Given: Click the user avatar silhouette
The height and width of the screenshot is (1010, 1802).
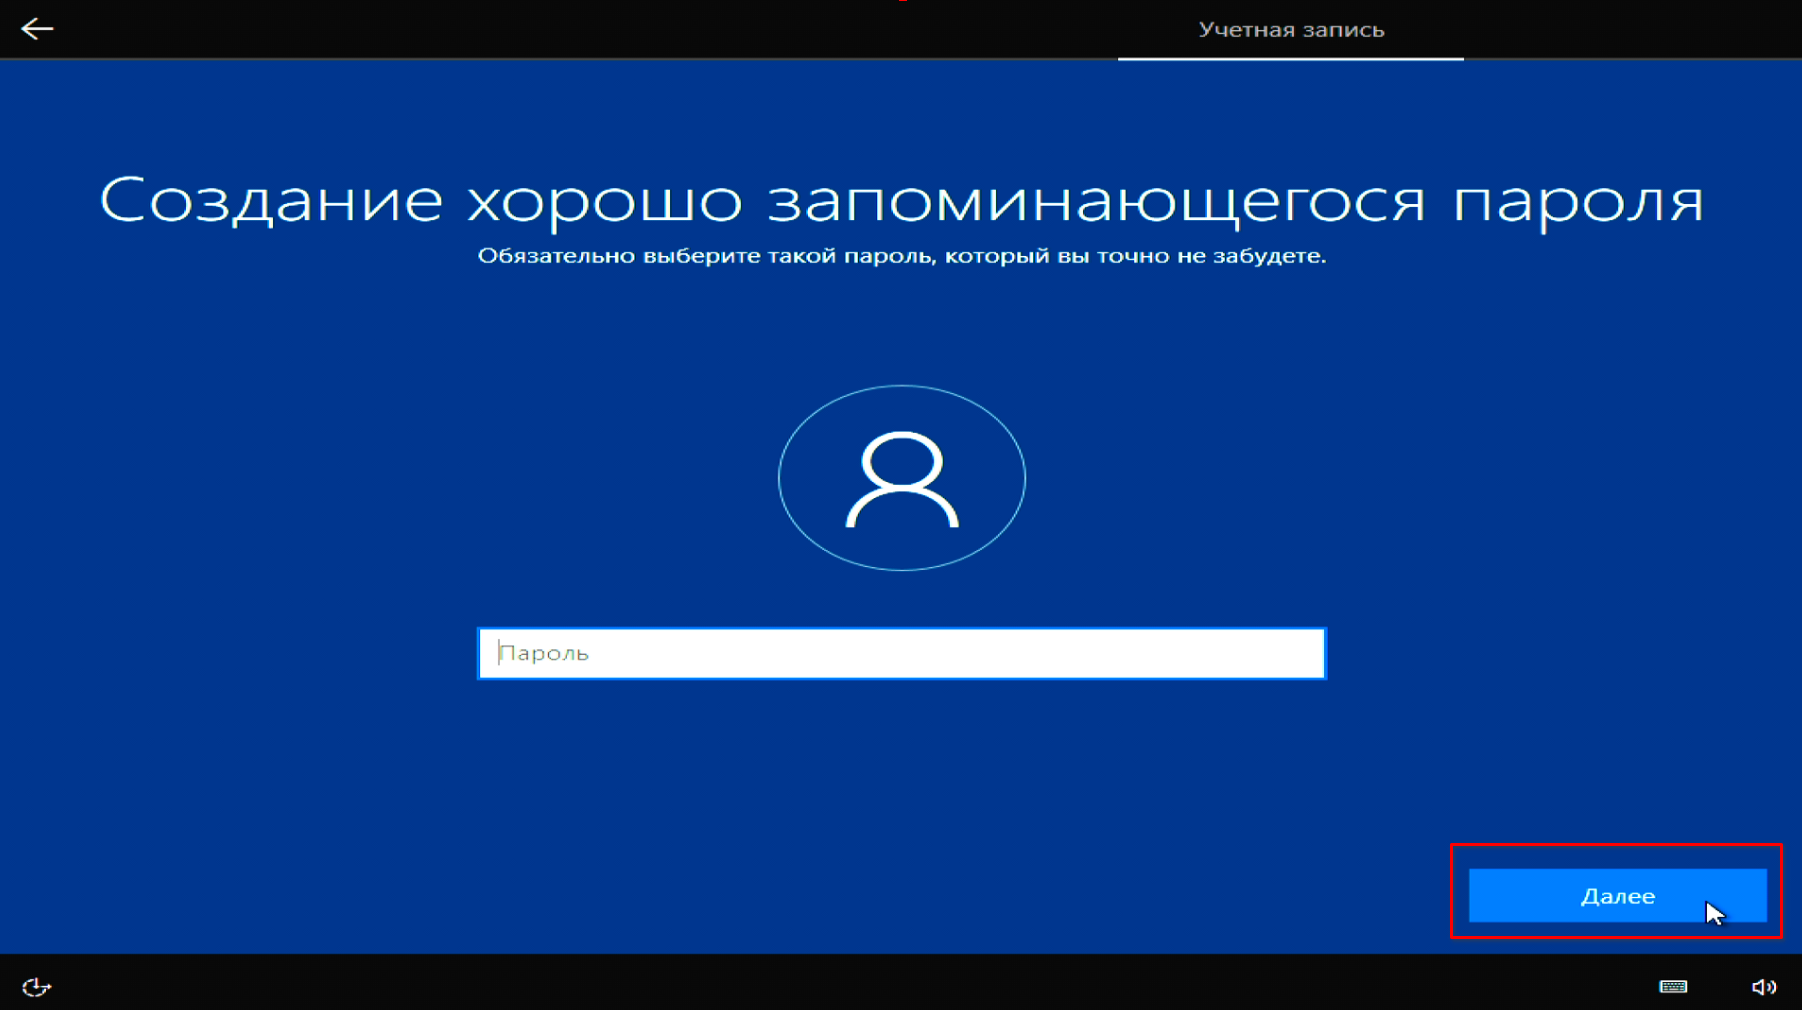Looking at the screenshot, I should (902, 480).
